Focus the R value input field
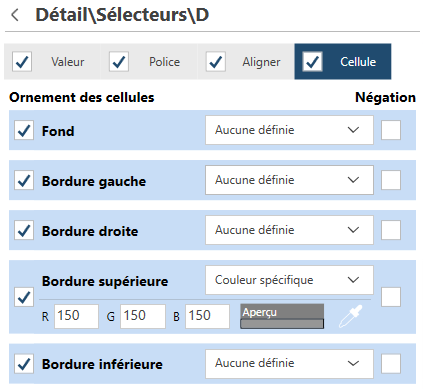424x389 pixels. pos(76,316)
